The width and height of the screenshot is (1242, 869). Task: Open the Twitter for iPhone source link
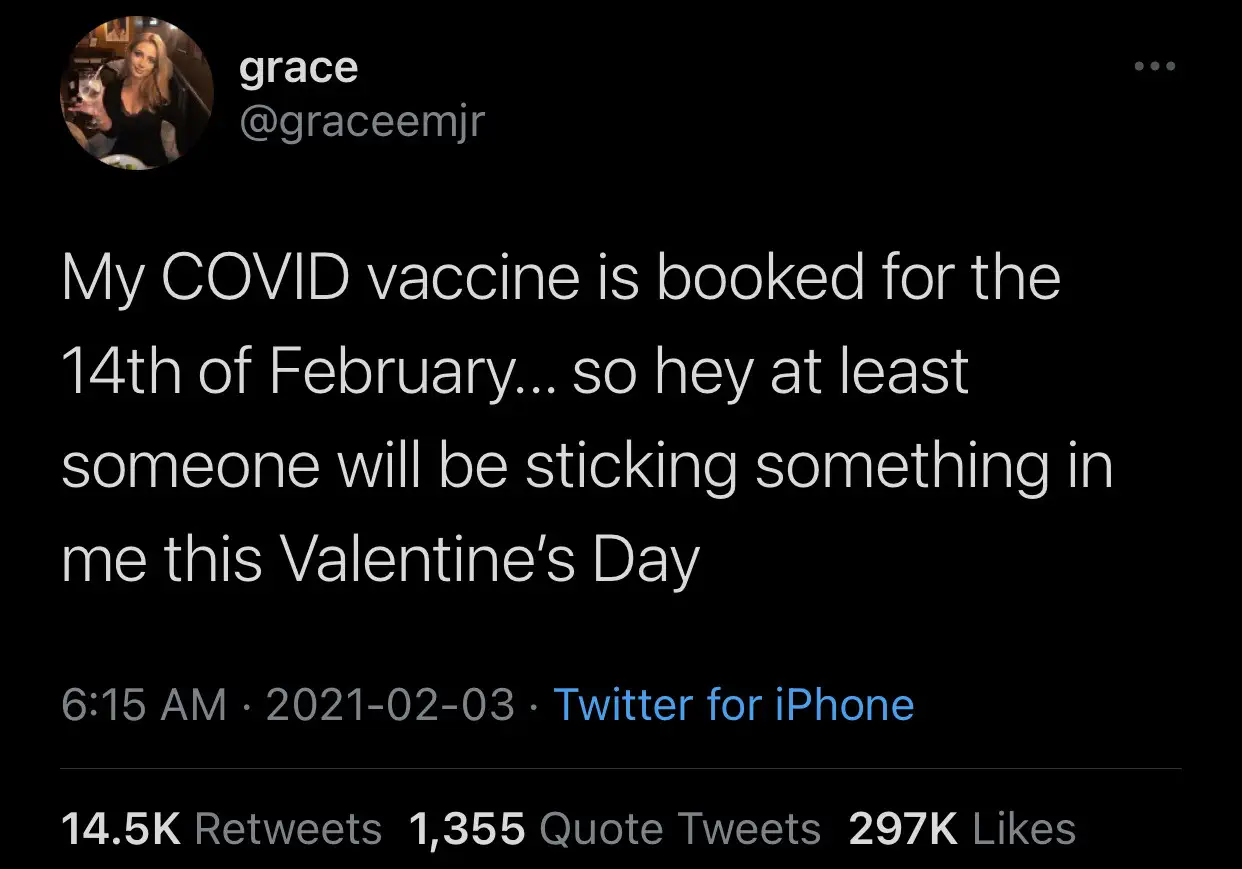(733, 705)
